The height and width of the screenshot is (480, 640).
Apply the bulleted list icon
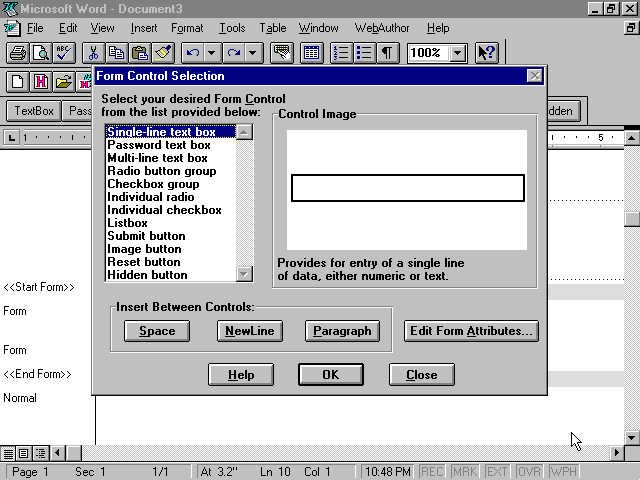click(364, 53)
